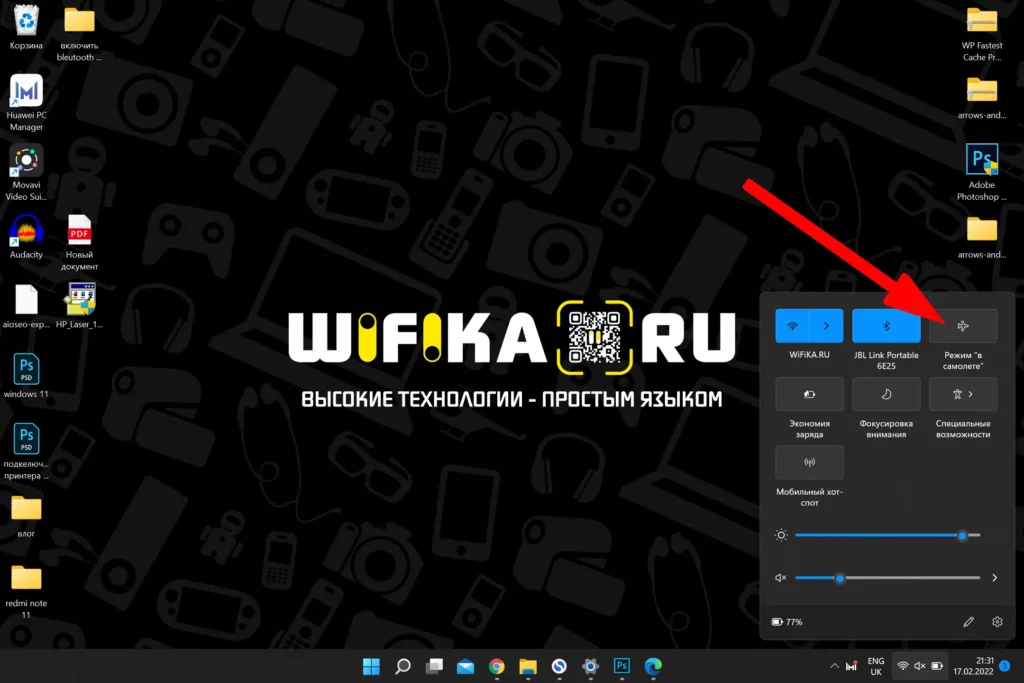Show hidden tray icons chevron
1024x683 pixels.
[834, 666]
